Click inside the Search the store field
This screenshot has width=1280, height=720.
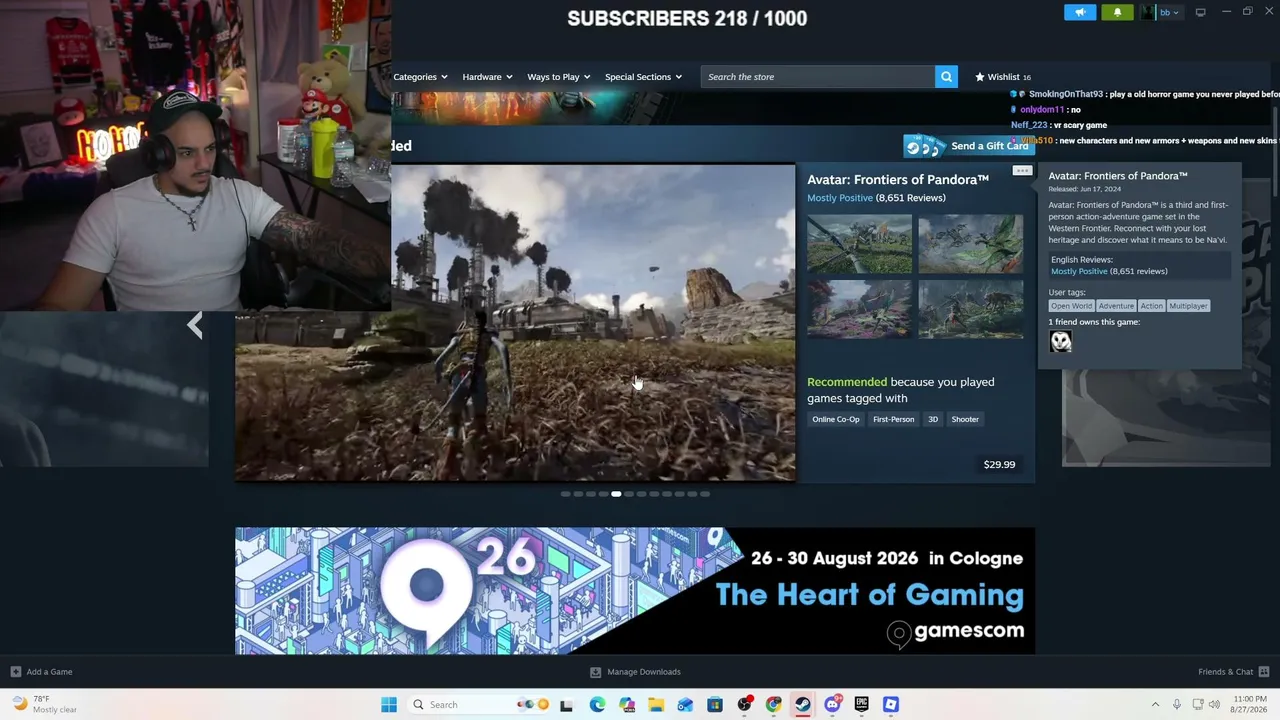(x=817, y=77)
